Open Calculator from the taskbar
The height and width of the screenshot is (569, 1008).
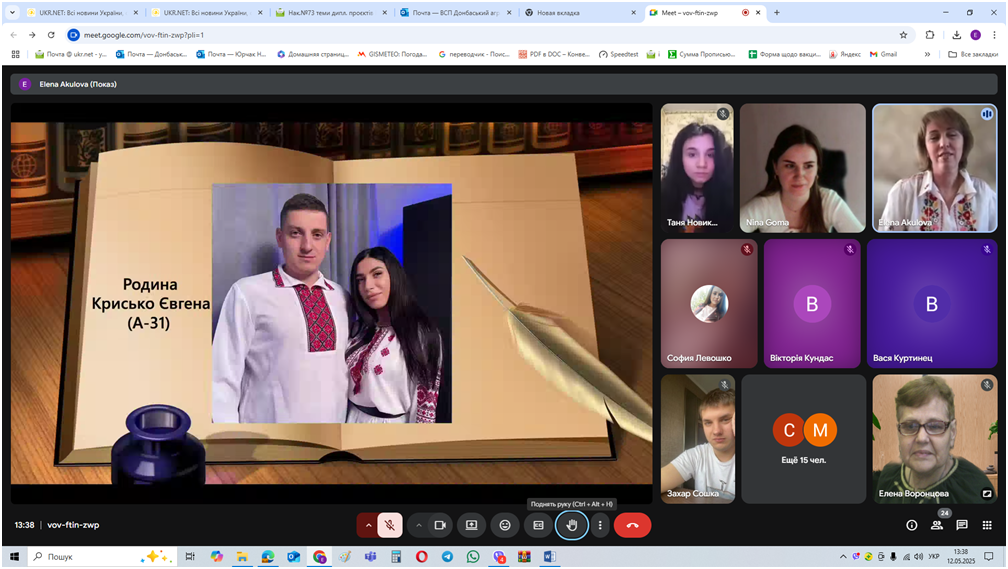pyautogui.click(x=396, y=557)
